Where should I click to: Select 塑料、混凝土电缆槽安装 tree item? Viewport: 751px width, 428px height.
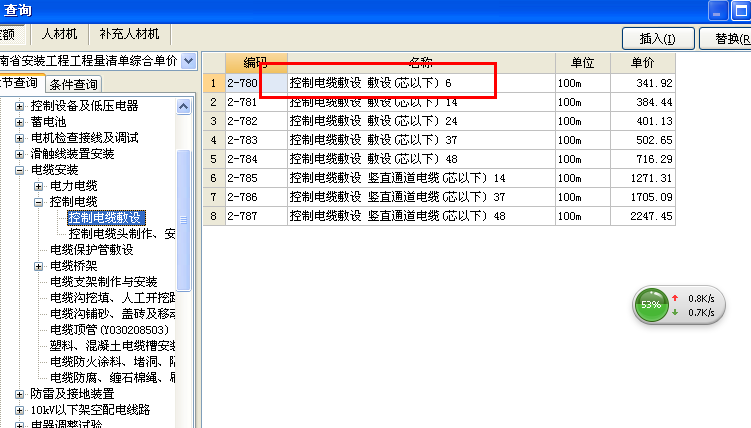(x=113, y=346)
